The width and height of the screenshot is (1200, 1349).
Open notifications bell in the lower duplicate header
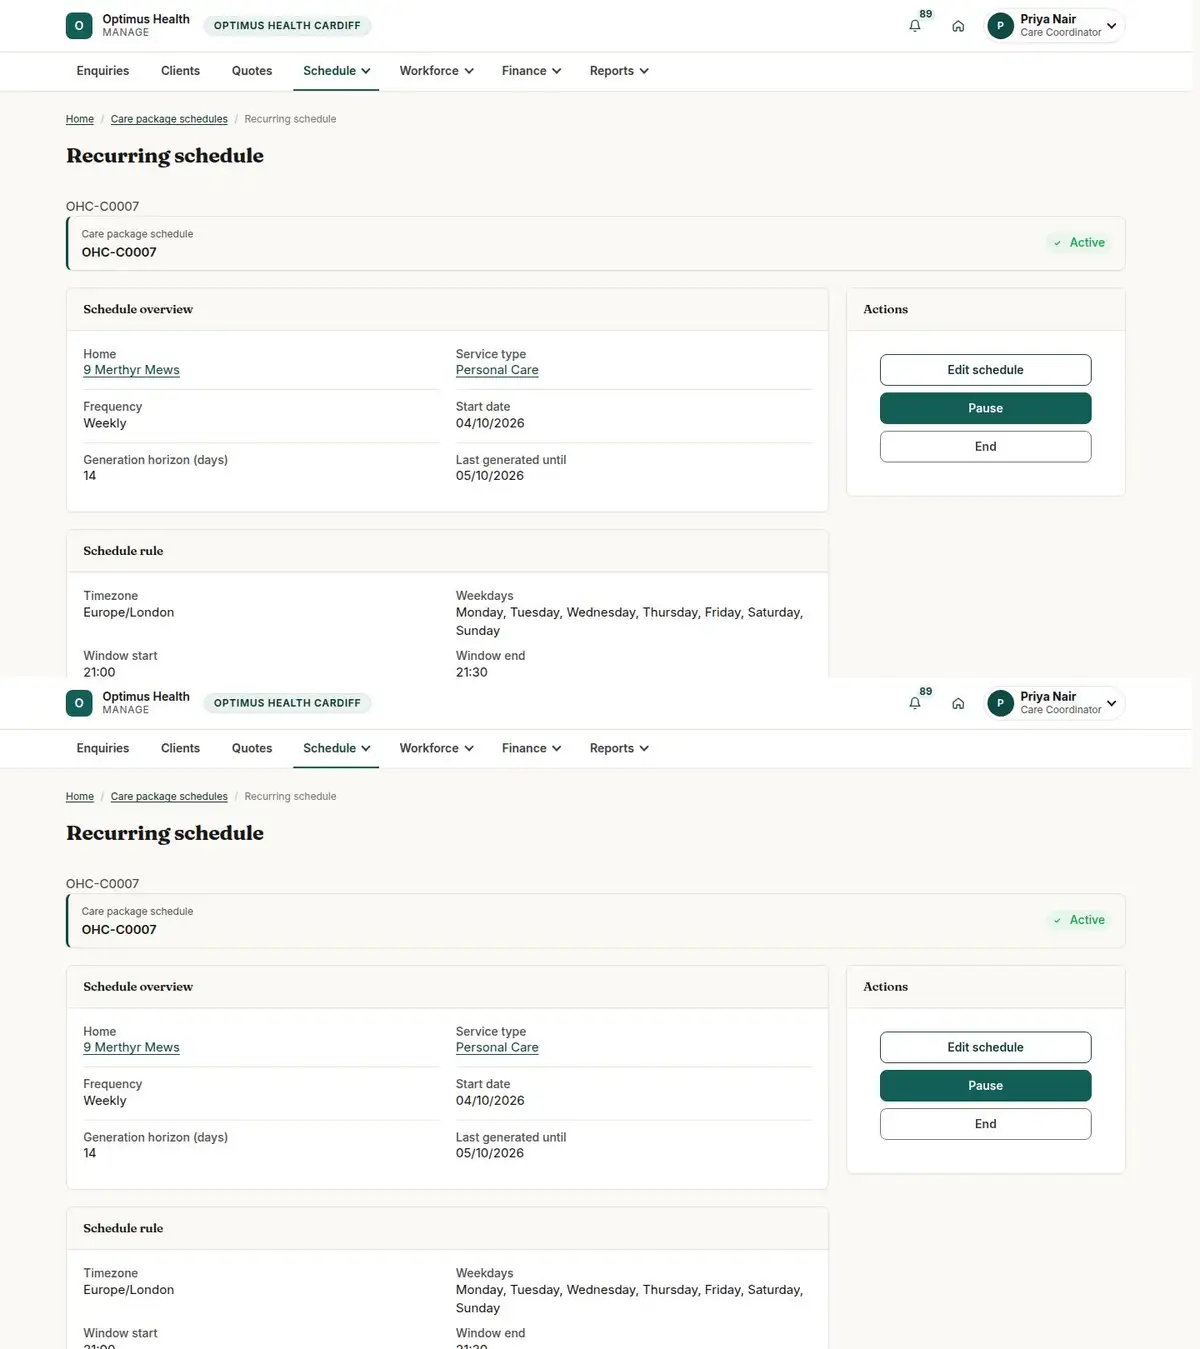pyautogui.click(x=914, y=703)
